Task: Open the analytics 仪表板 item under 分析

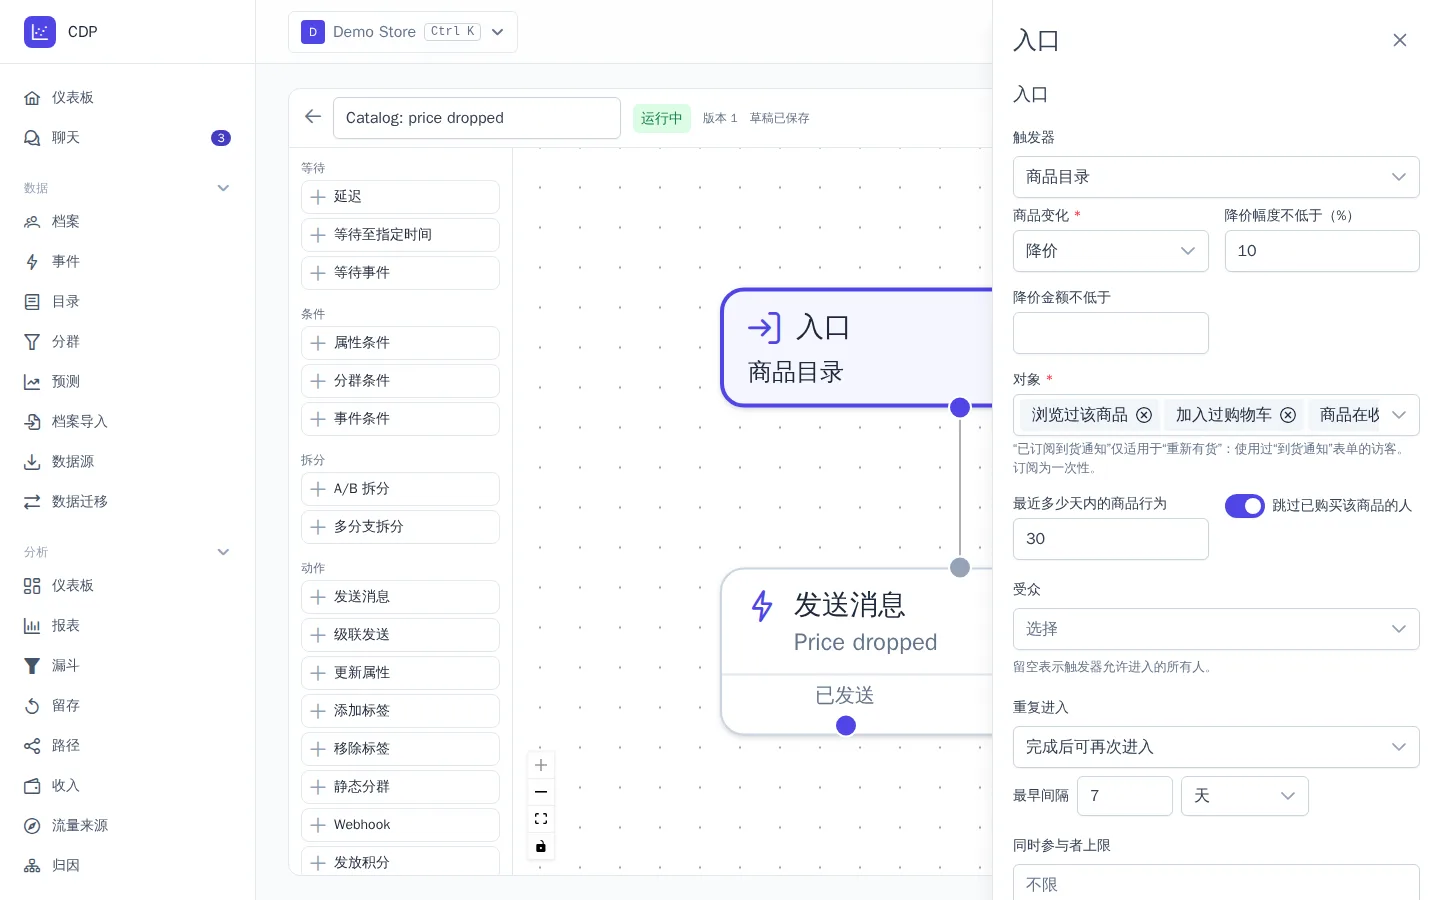Action: [127, 586]
